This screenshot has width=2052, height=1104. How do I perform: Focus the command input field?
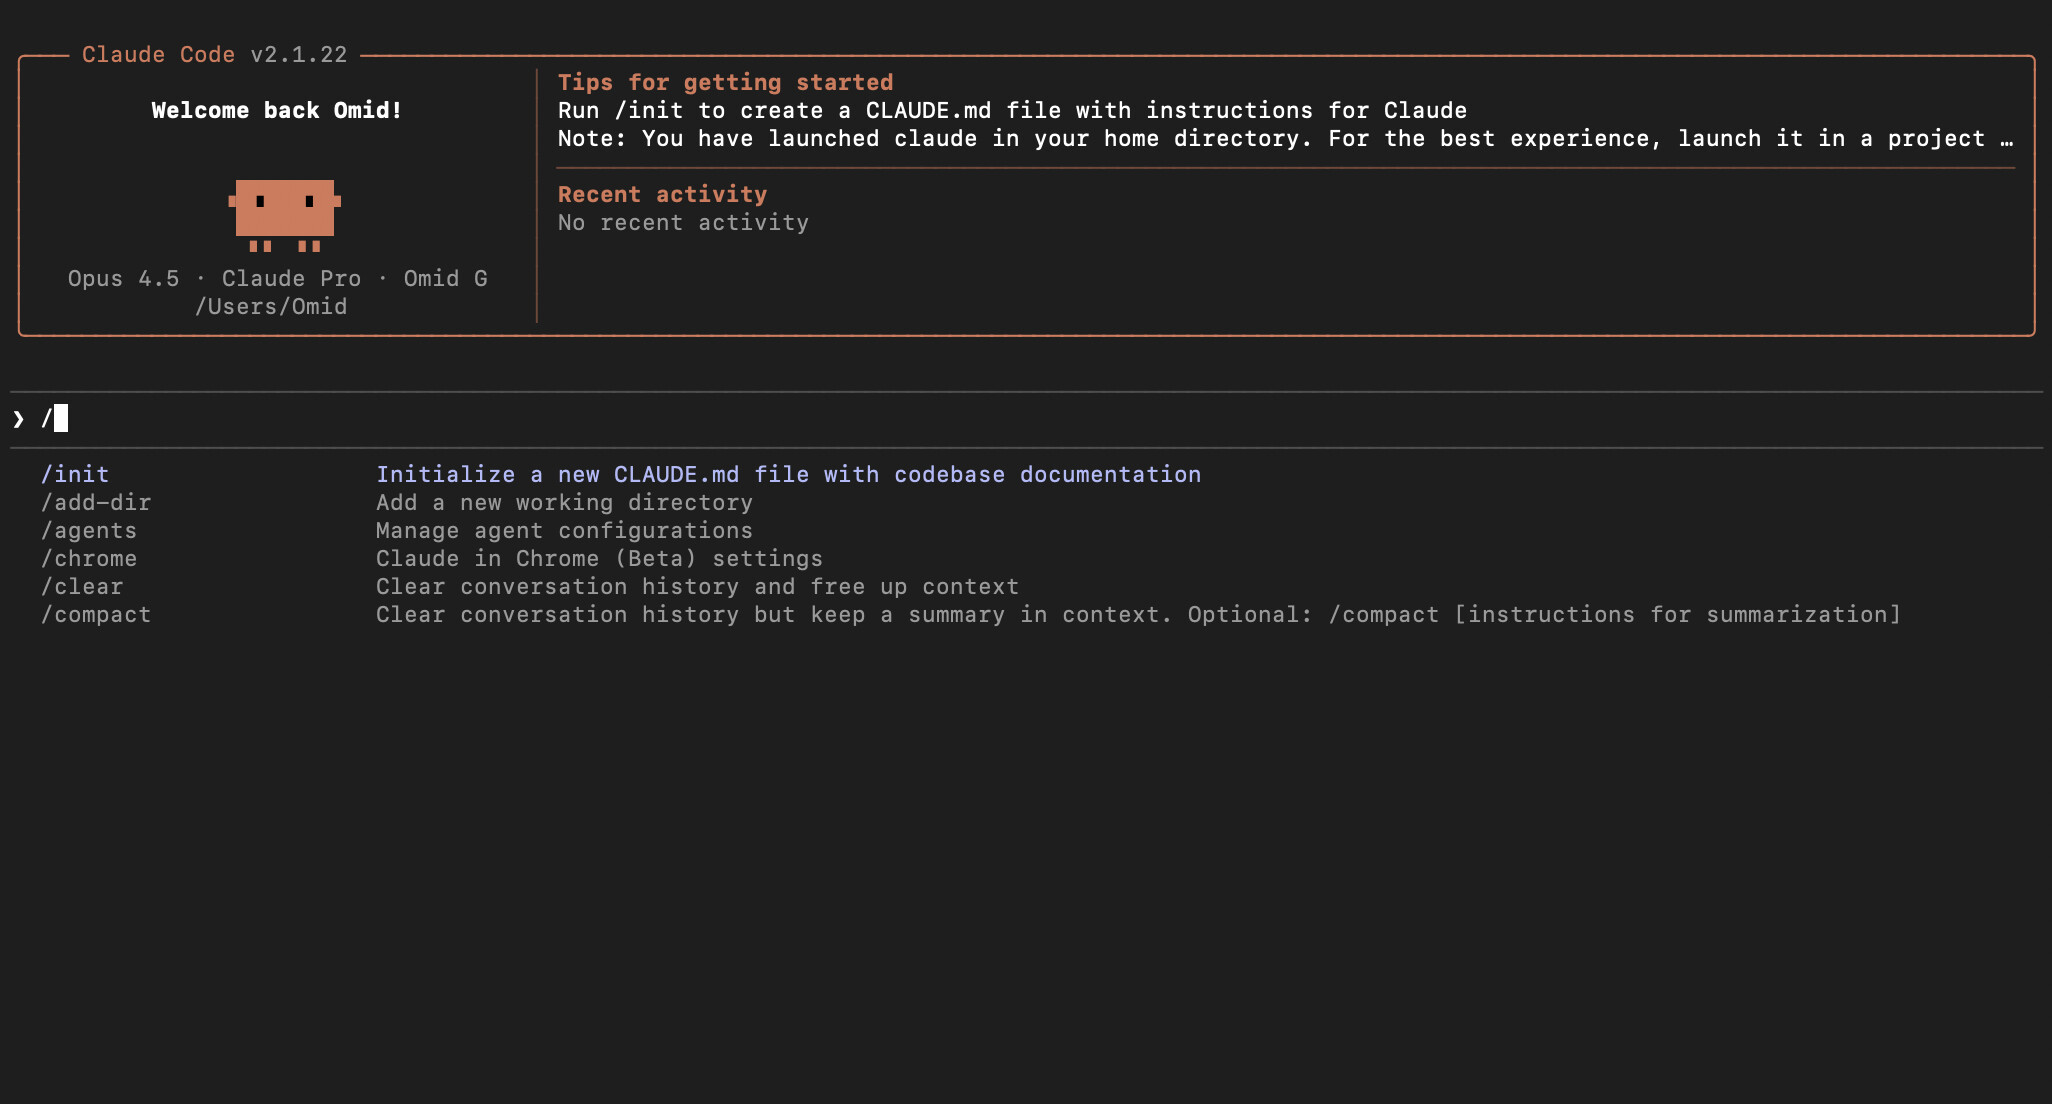[1026, 419]
